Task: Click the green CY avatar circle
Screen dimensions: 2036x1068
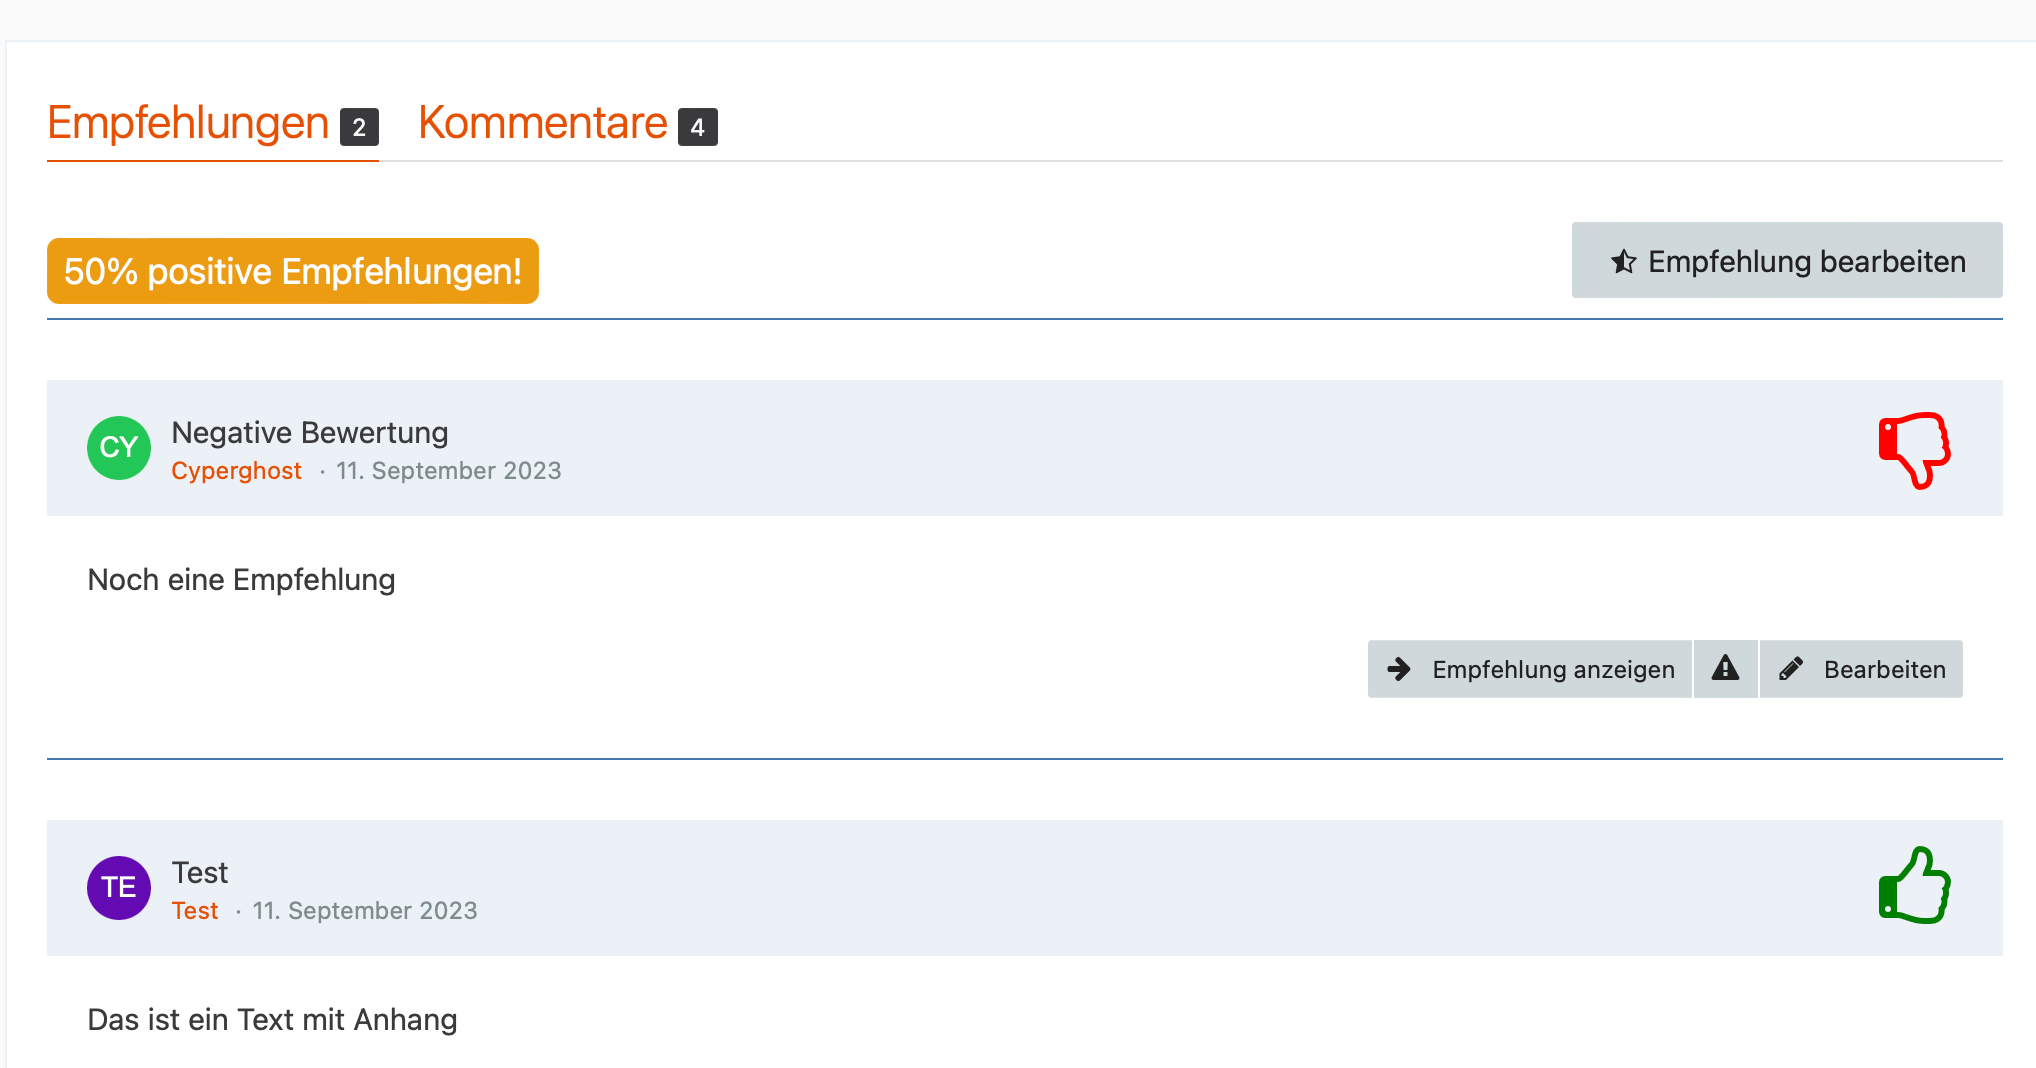Action: point(119,448)
